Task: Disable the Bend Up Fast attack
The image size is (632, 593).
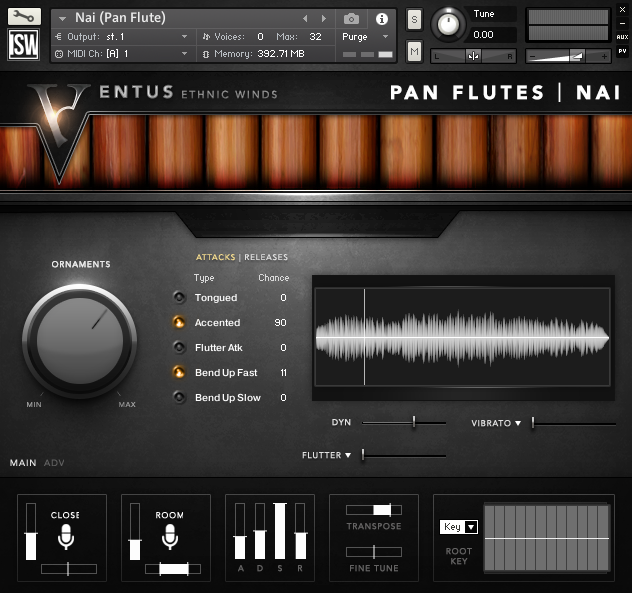Action: (x=179, y=372)
